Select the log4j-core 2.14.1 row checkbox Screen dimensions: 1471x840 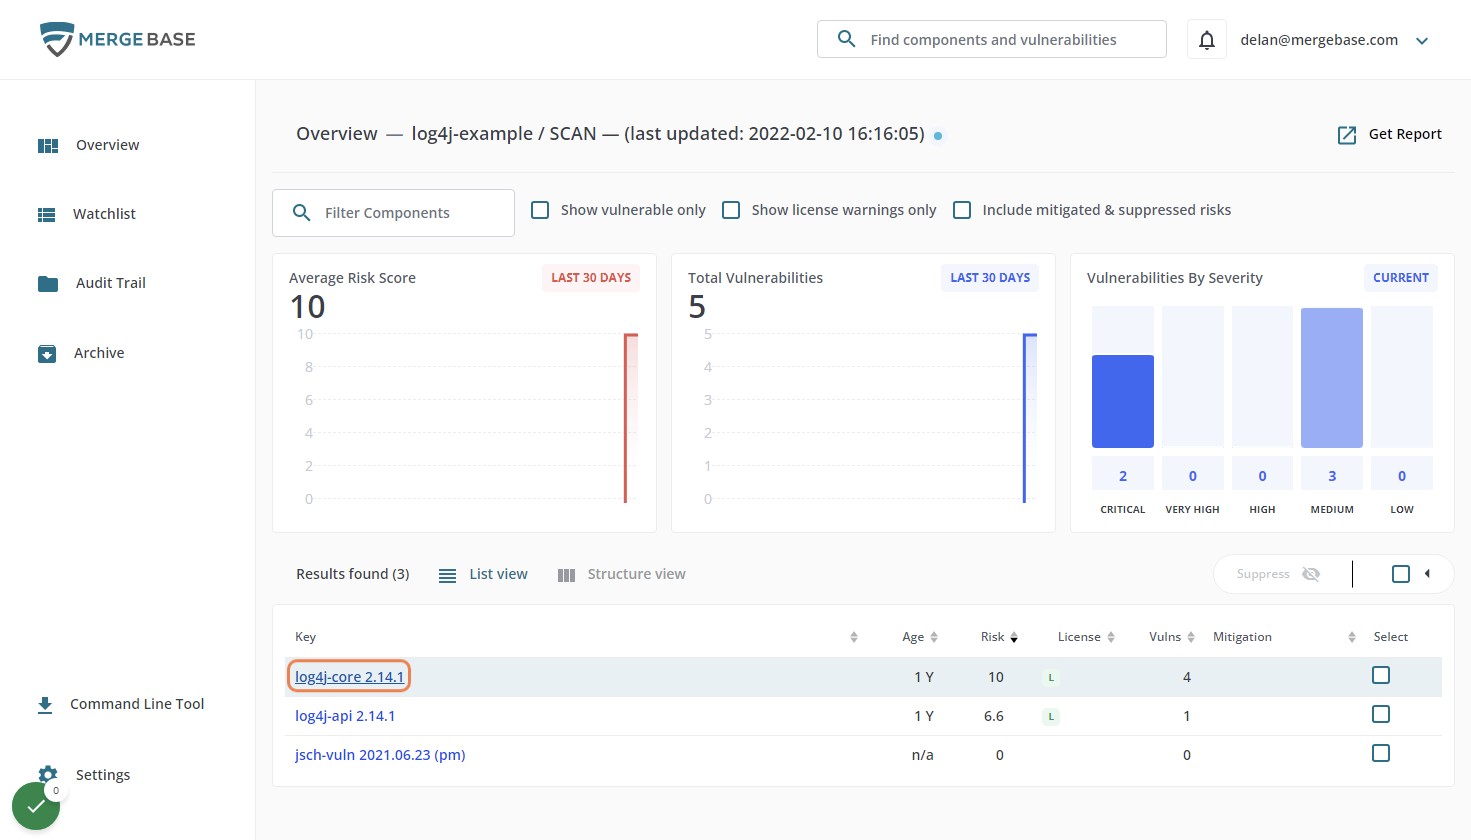pyautogui.click(x=1381, y=675)
